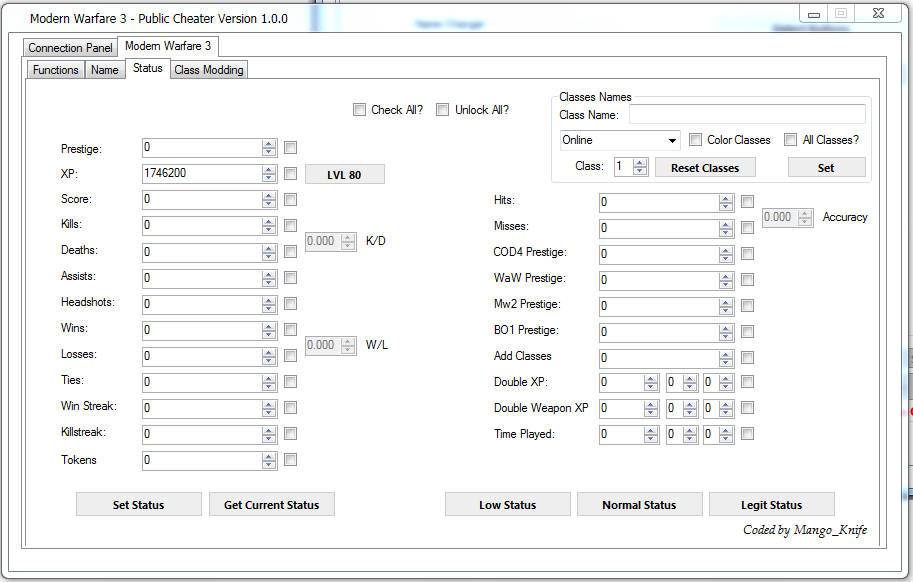Apply the Legit Status preset
The width and height of the screenshot is (913, 582).
(772, 505)
